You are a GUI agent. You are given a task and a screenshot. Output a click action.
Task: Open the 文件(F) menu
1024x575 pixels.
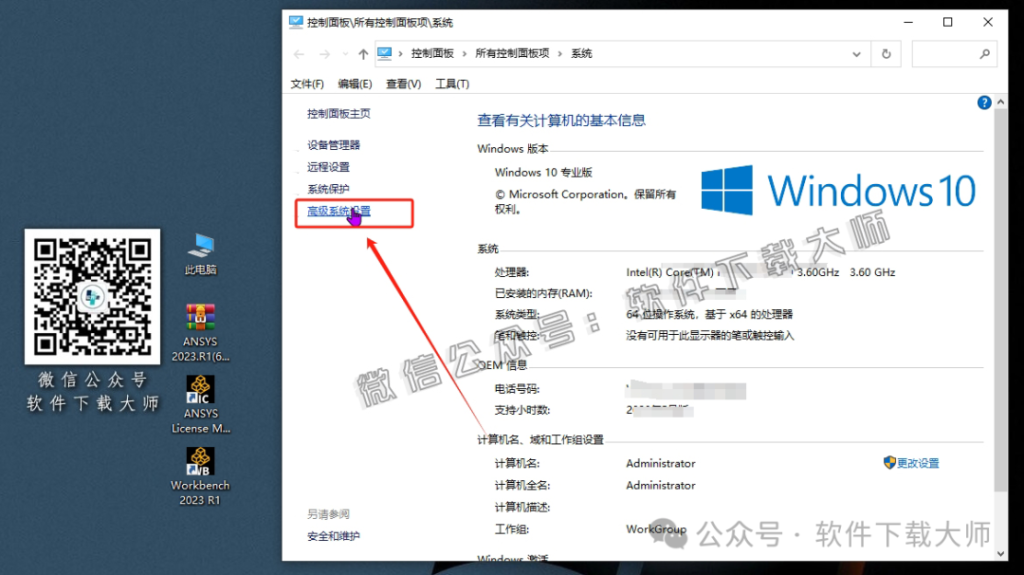[307, 84]
